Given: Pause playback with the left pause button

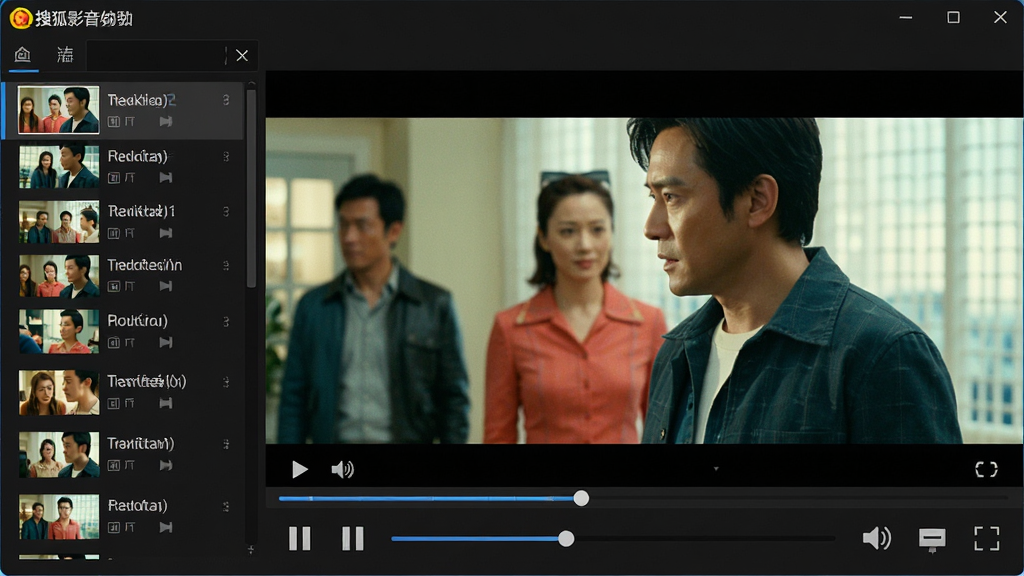Looking at the screenshot, I should [x=300, y=539].
